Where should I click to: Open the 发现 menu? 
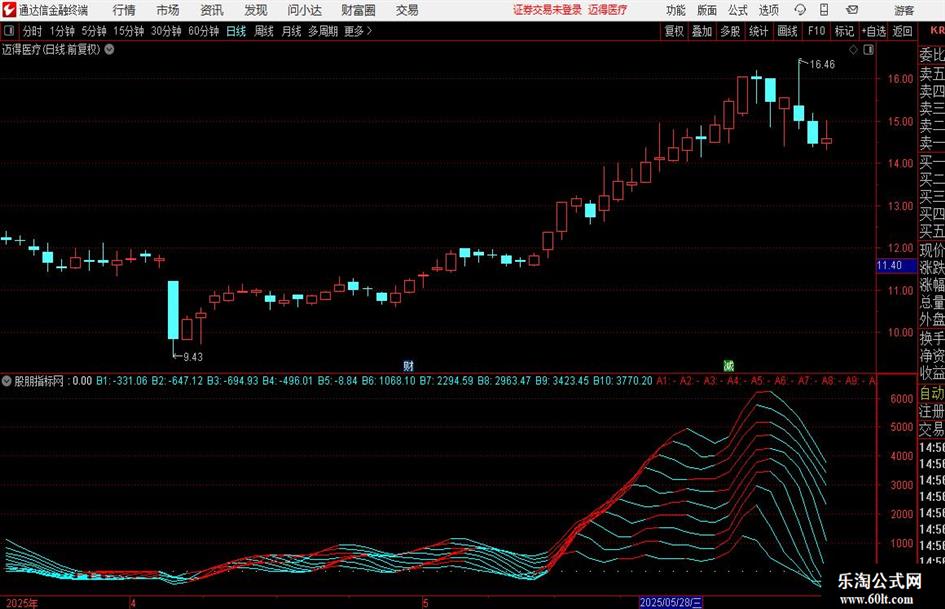click(256, 10)
